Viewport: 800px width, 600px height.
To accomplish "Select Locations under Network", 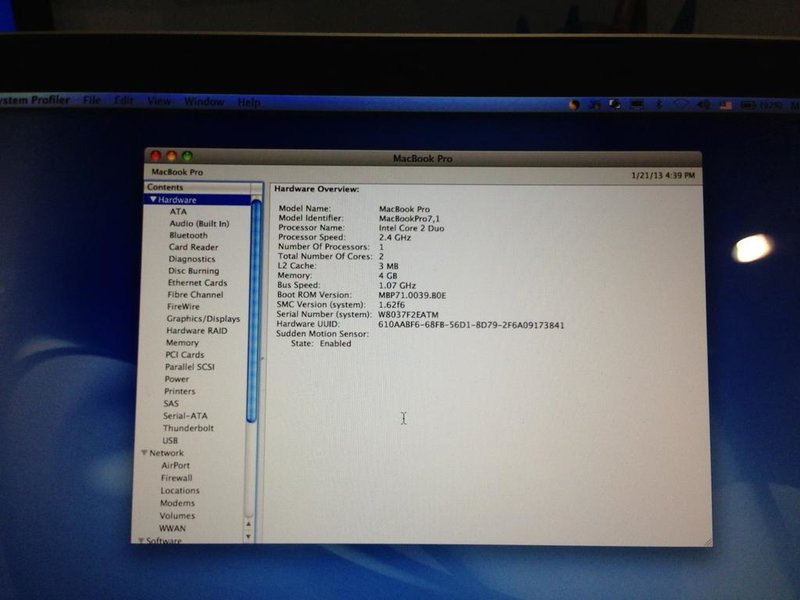I will [x=180, y=490].
